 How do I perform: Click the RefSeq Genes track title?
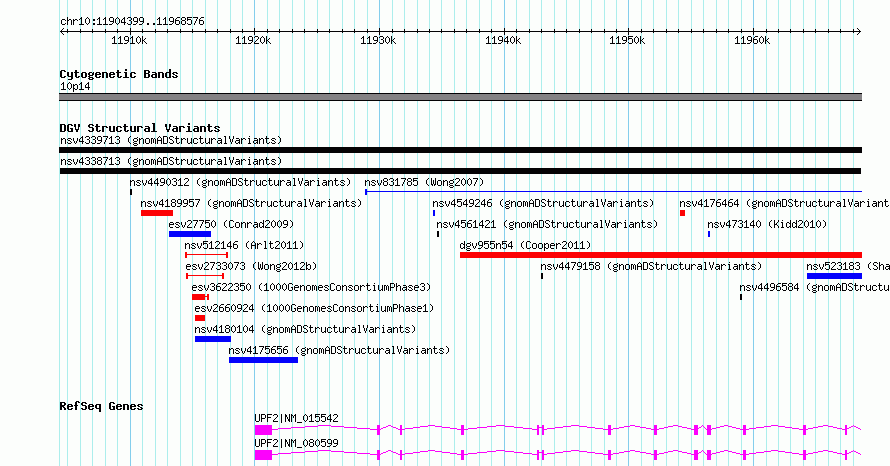[101, 406]
